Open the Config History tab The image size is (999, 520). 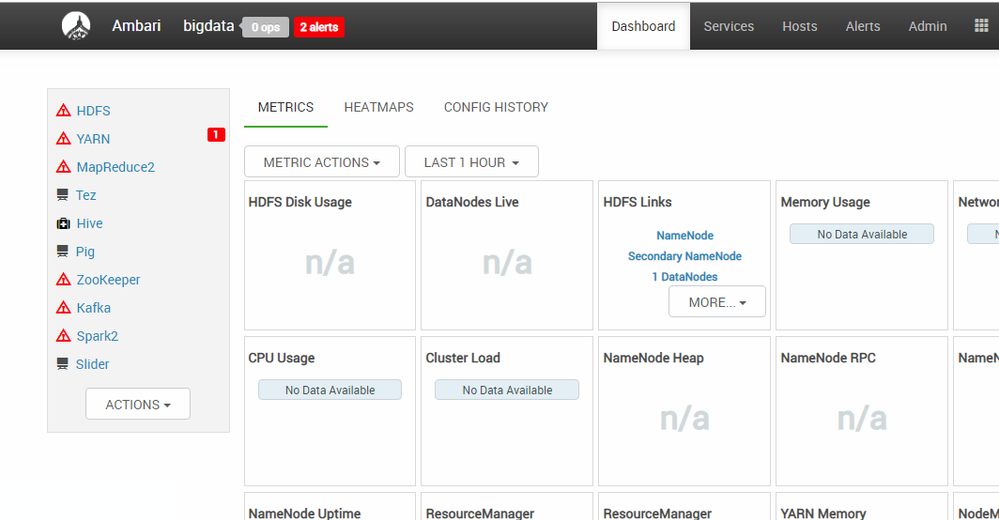coord(496,107)
